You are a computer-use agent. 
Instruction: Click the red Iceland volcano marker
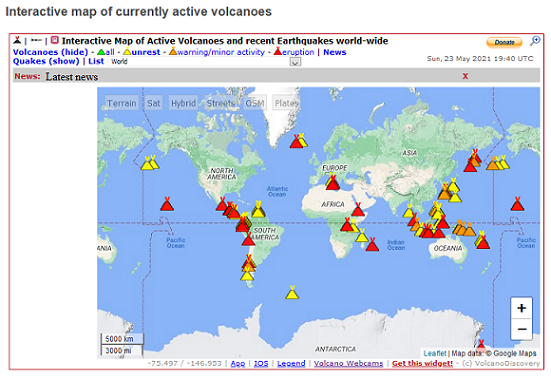(296, 141)
